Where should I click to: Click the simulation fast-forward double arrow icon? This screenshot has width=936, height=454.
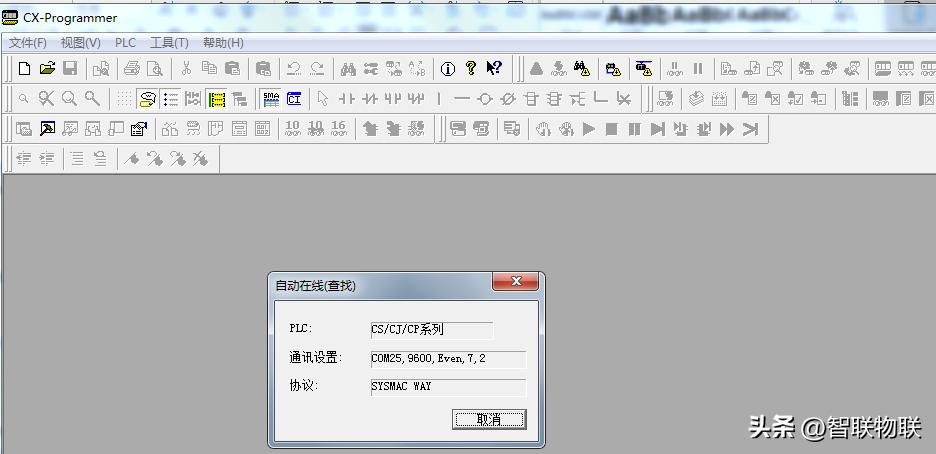(x=726, y=128)
